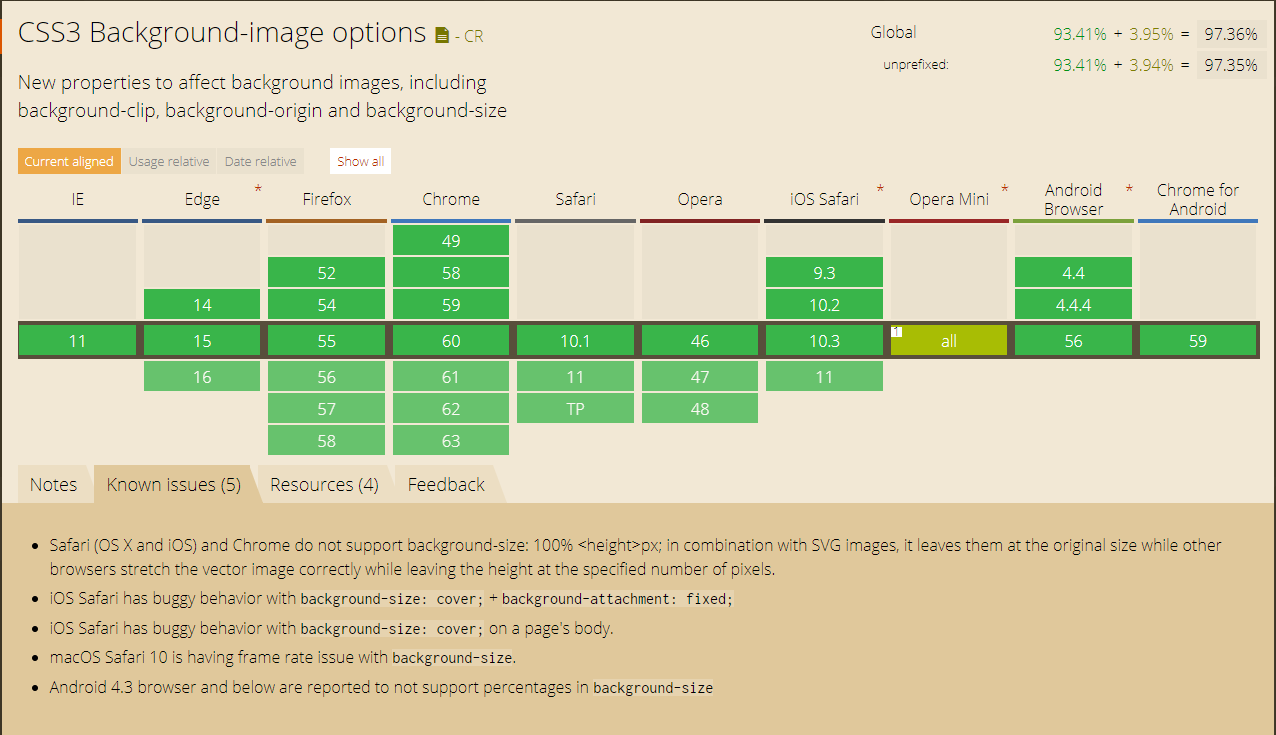Select the Current aligned view mode
The image size is (1276, 735).
(x=69, y=161)
